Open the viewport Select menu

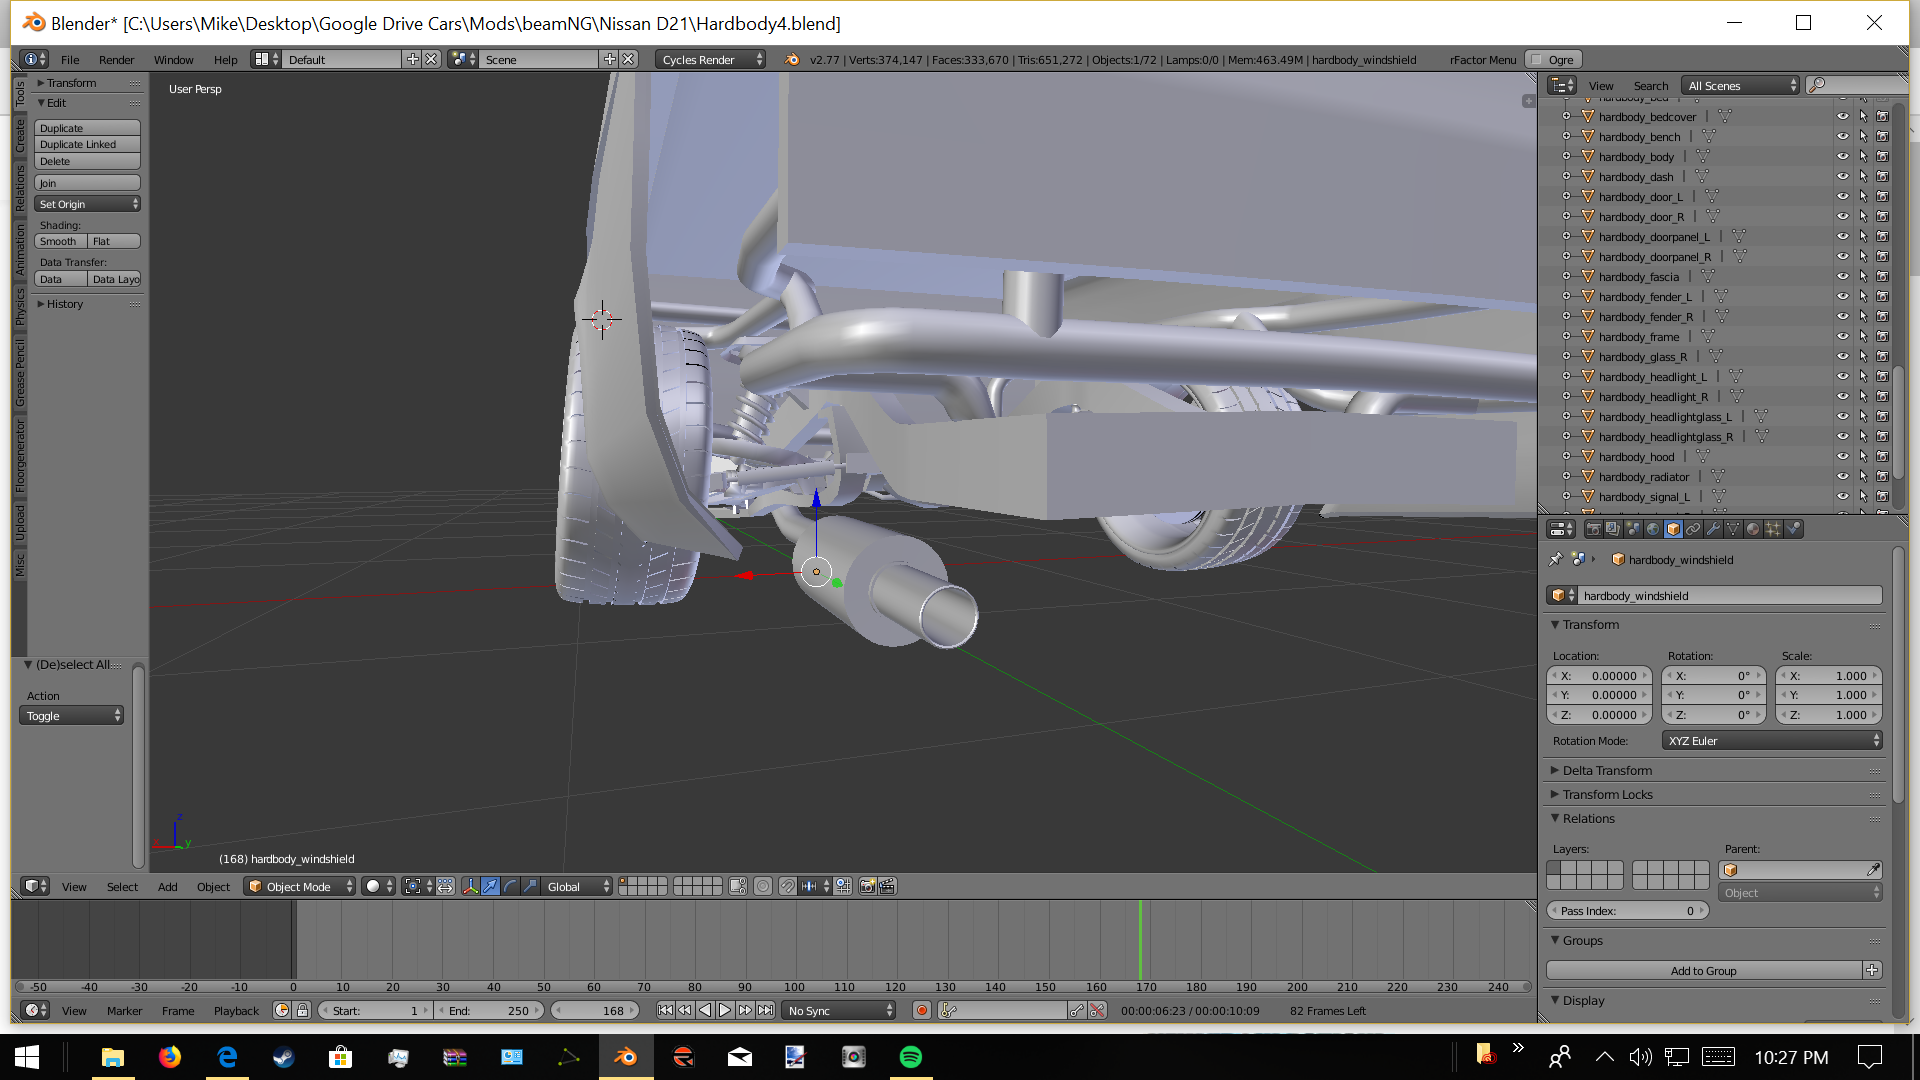click(122, 887)
